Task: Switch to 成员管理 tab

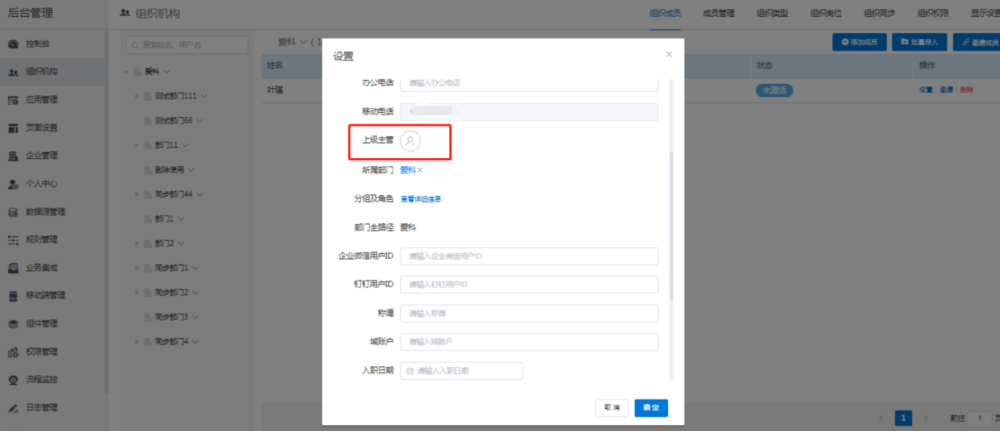Action: [x=719, y=13]
